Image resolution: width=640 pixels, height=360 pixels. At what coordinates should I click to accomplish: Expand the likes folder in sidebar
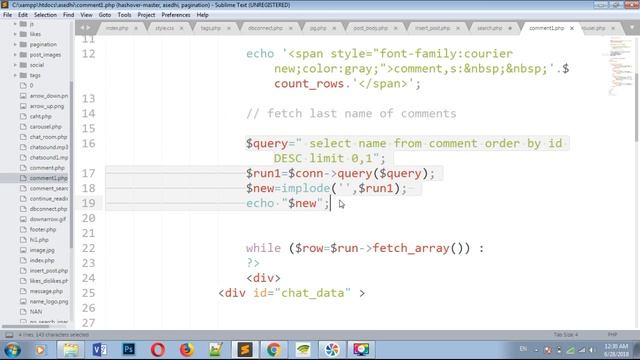pyautogui.click(x=15, y=34)
